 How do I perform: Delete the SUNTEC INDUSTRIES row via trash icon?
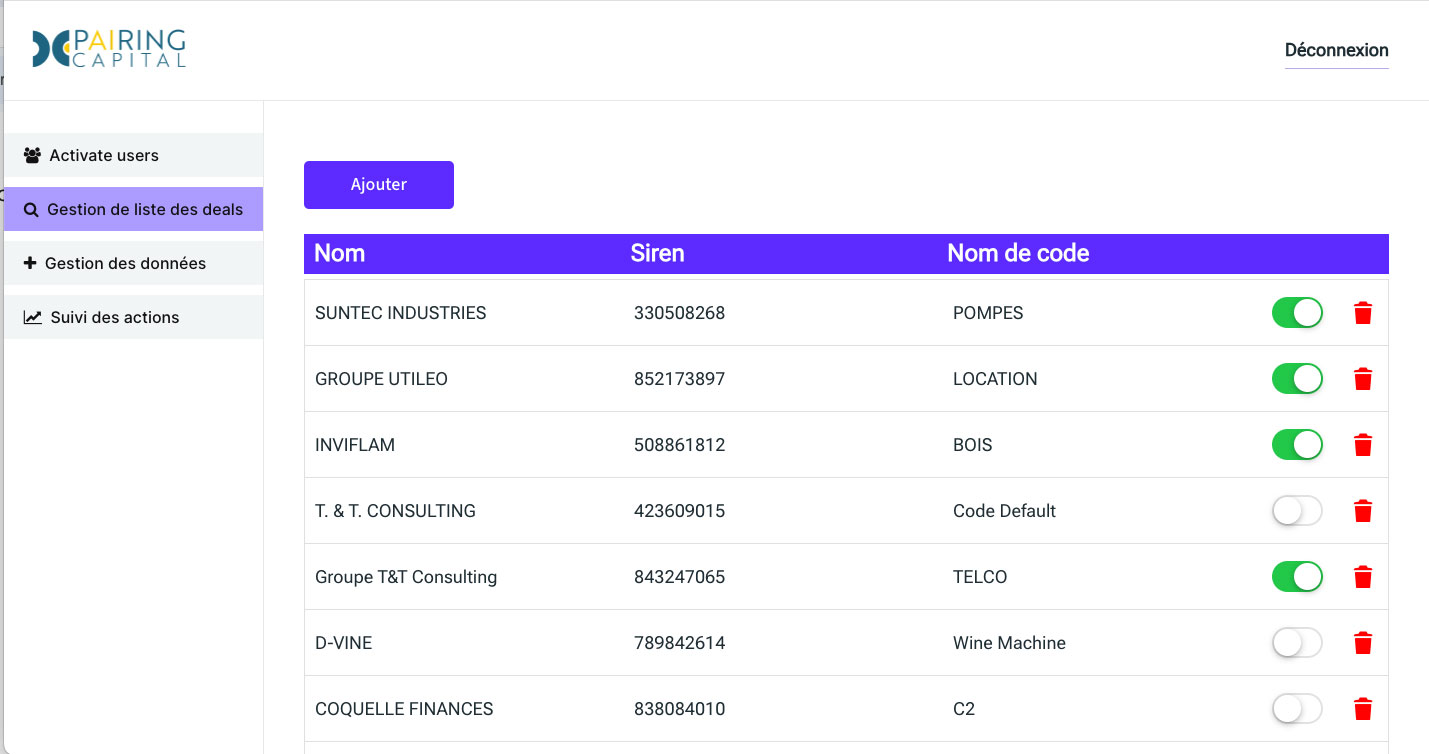click(1362, 313)
